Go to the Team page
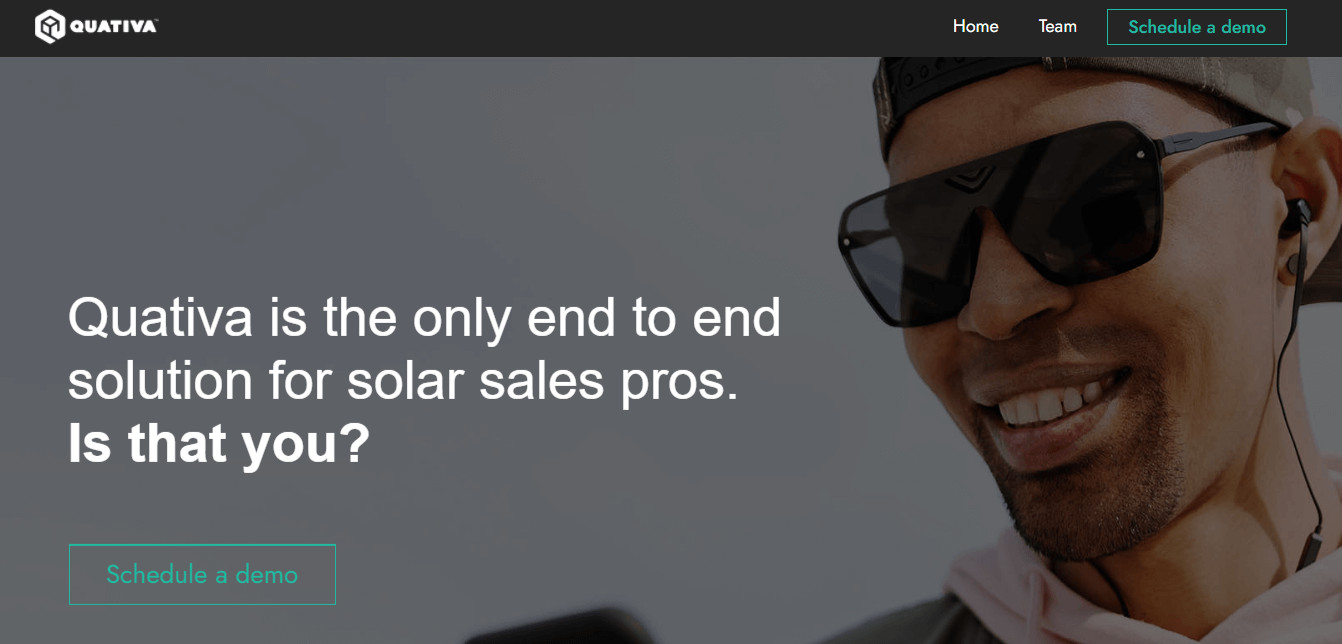 tap(1057, 26)
